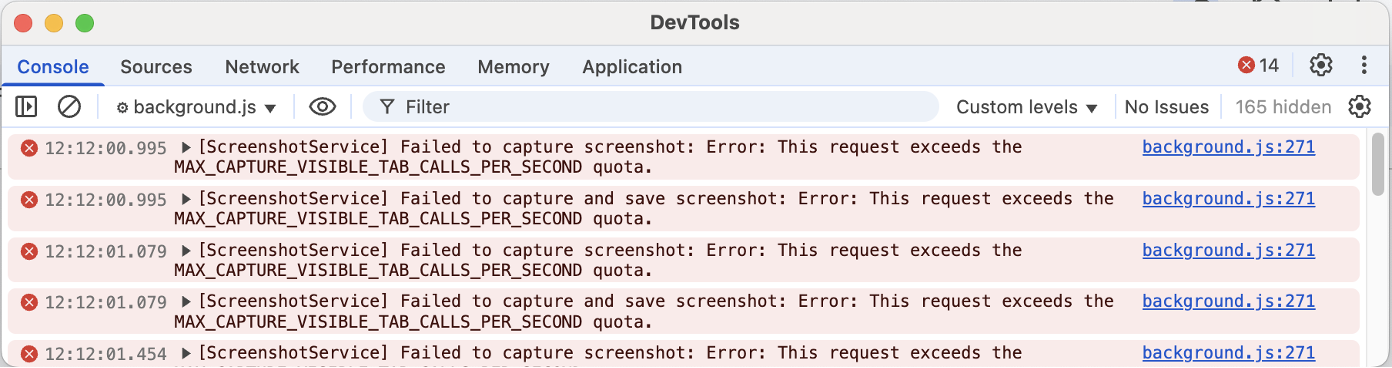Expand Failed to capture screenshot error at 12:12:01.079
This screenshot has height=368, width=1392.
[186, 250]
